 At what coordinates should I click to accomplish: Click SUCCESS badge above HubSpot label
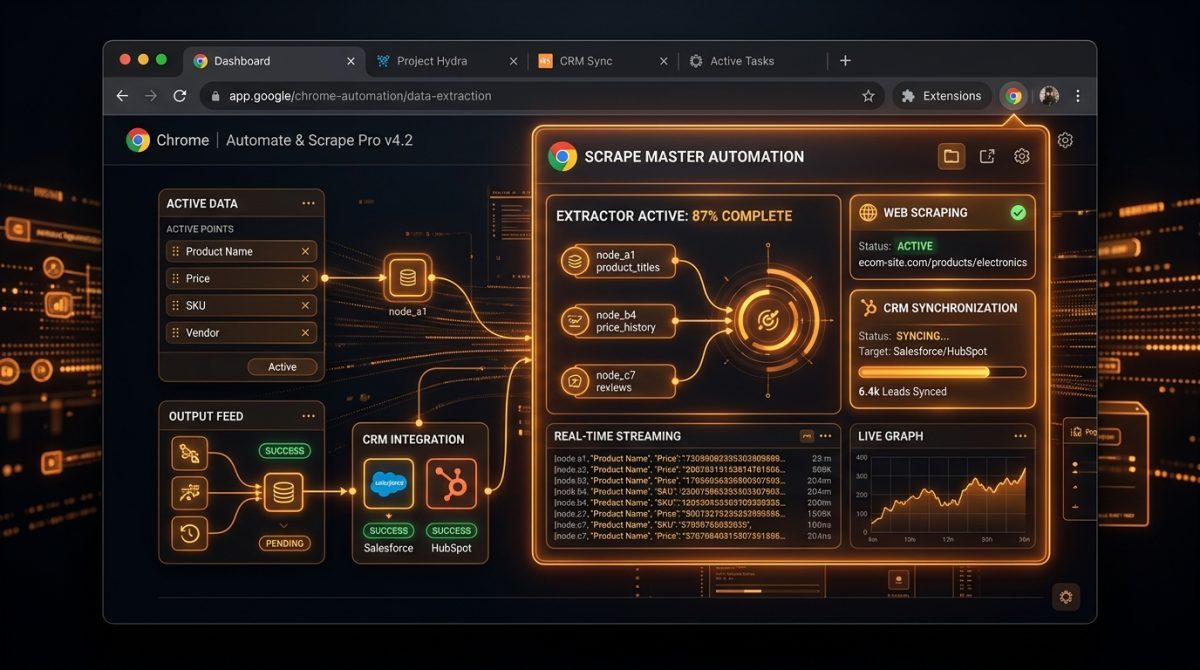[451, 531]
